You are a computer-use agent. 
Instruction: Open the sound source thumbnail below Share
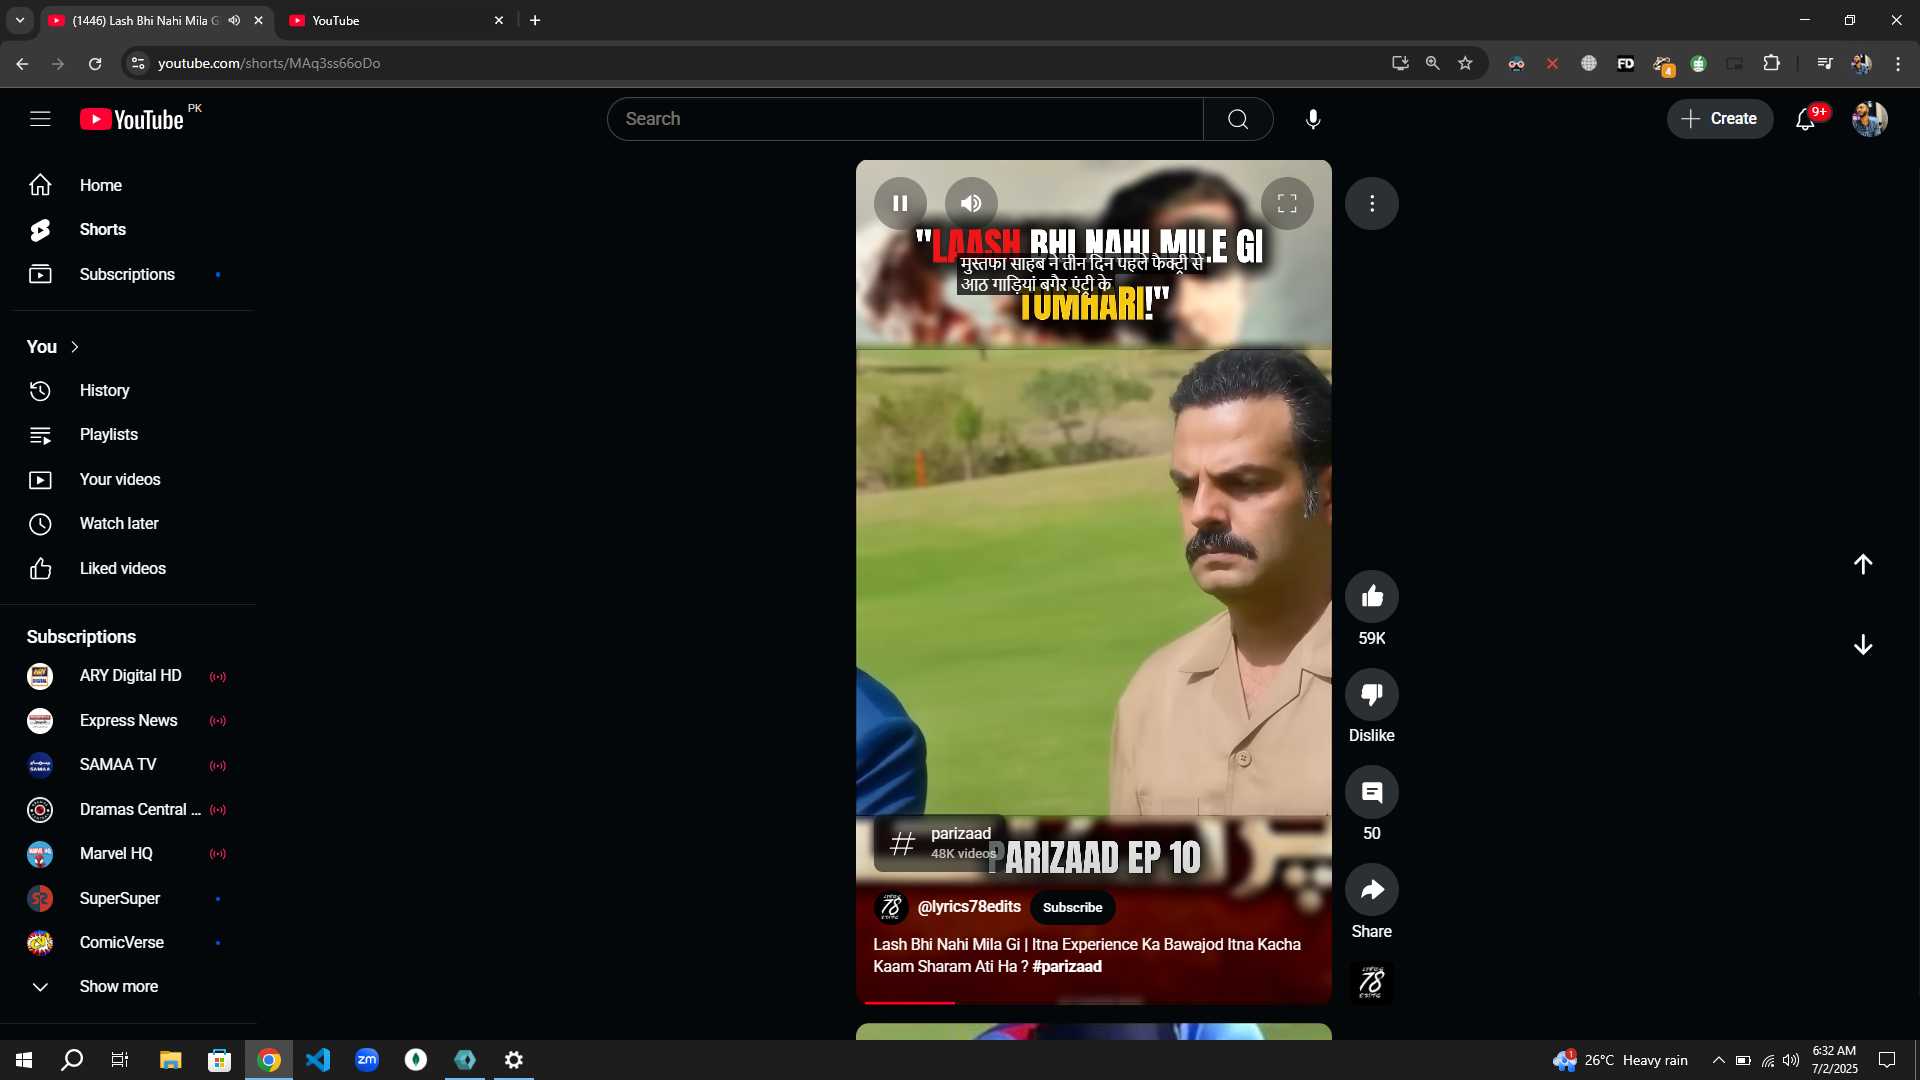(x=1371, y=982)
